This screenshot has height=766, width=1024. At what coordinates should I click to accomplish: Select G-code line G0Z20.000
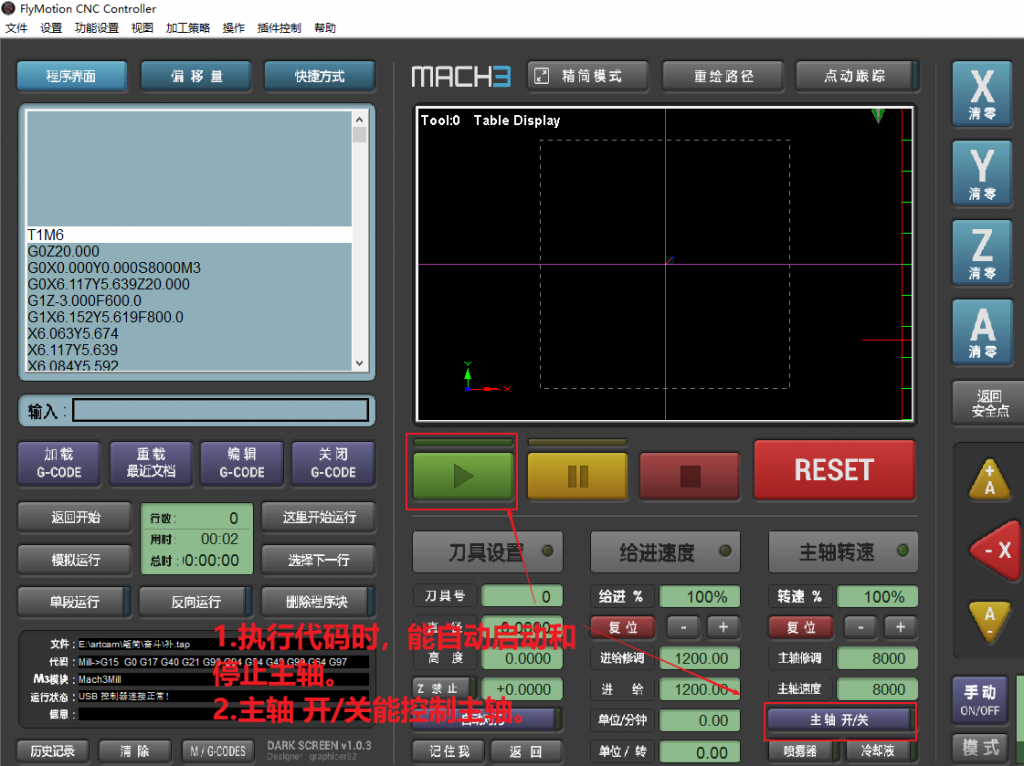[x=189, y=251]
